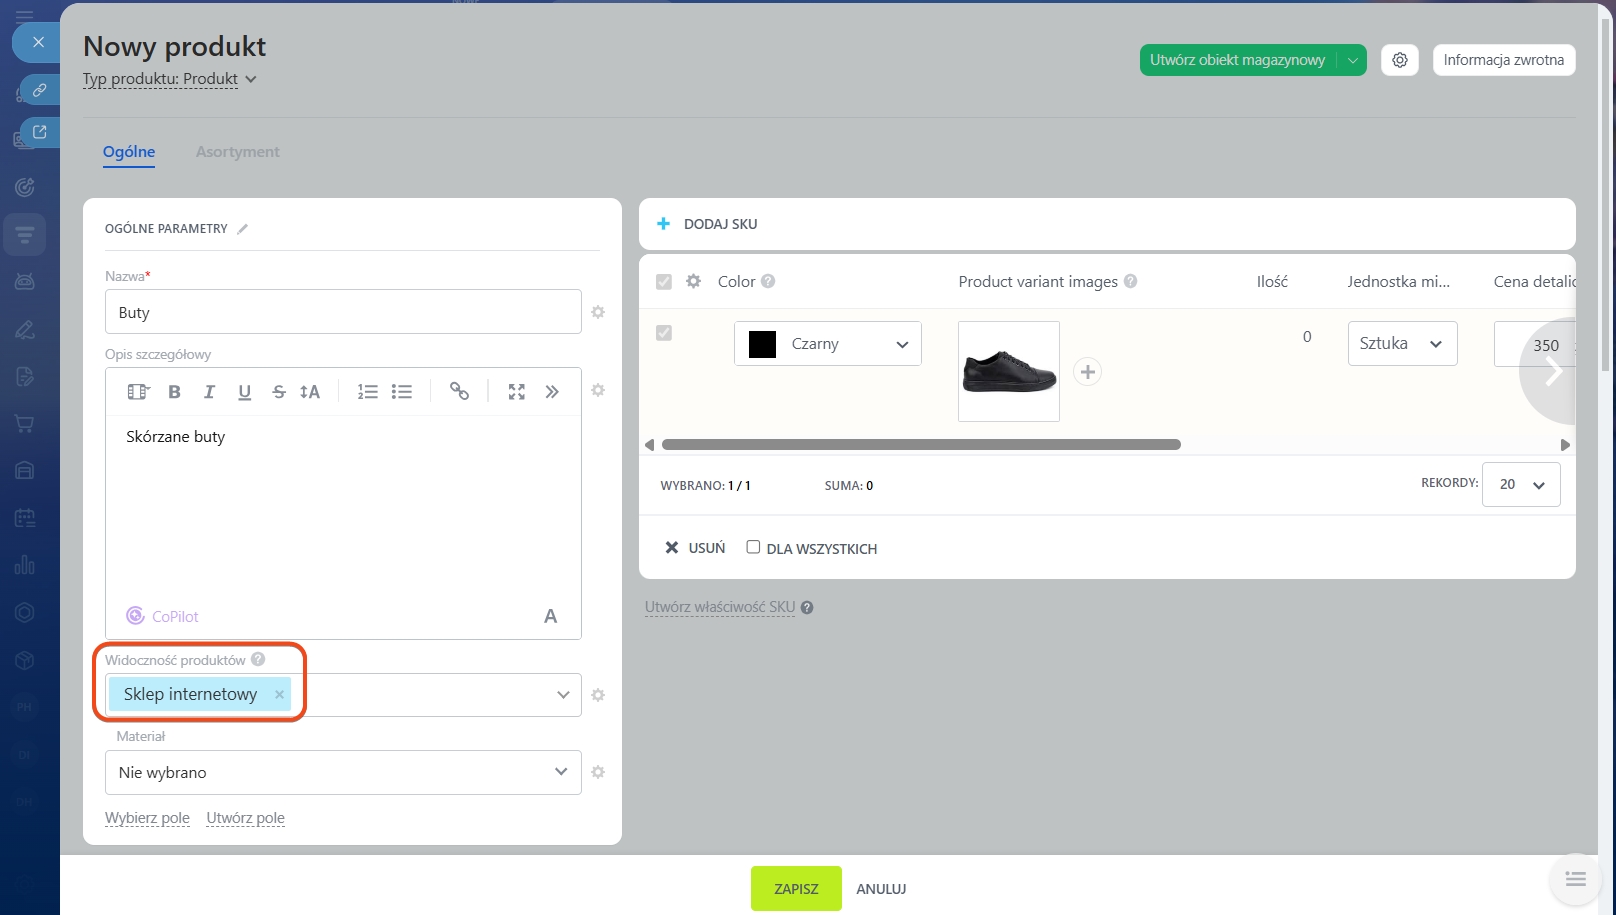Uncheck the Czarny variant row checkbox

[x=664, y=333]
